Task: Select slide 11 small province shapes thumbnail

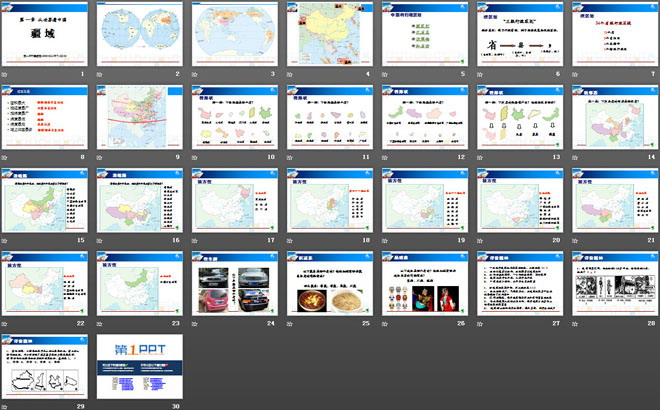Action: 330,117
